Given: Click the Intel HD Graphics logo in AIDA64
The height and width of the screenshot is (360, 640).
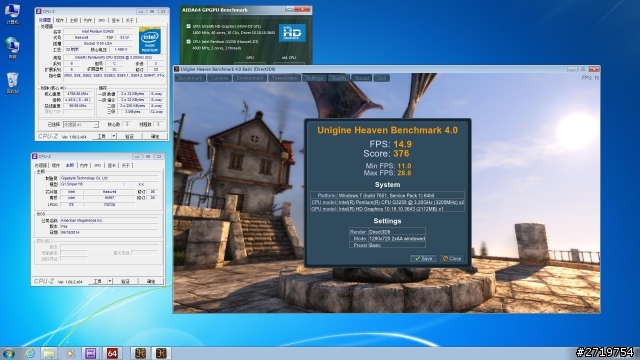Looking at the screenshot, I should (292, 33).
